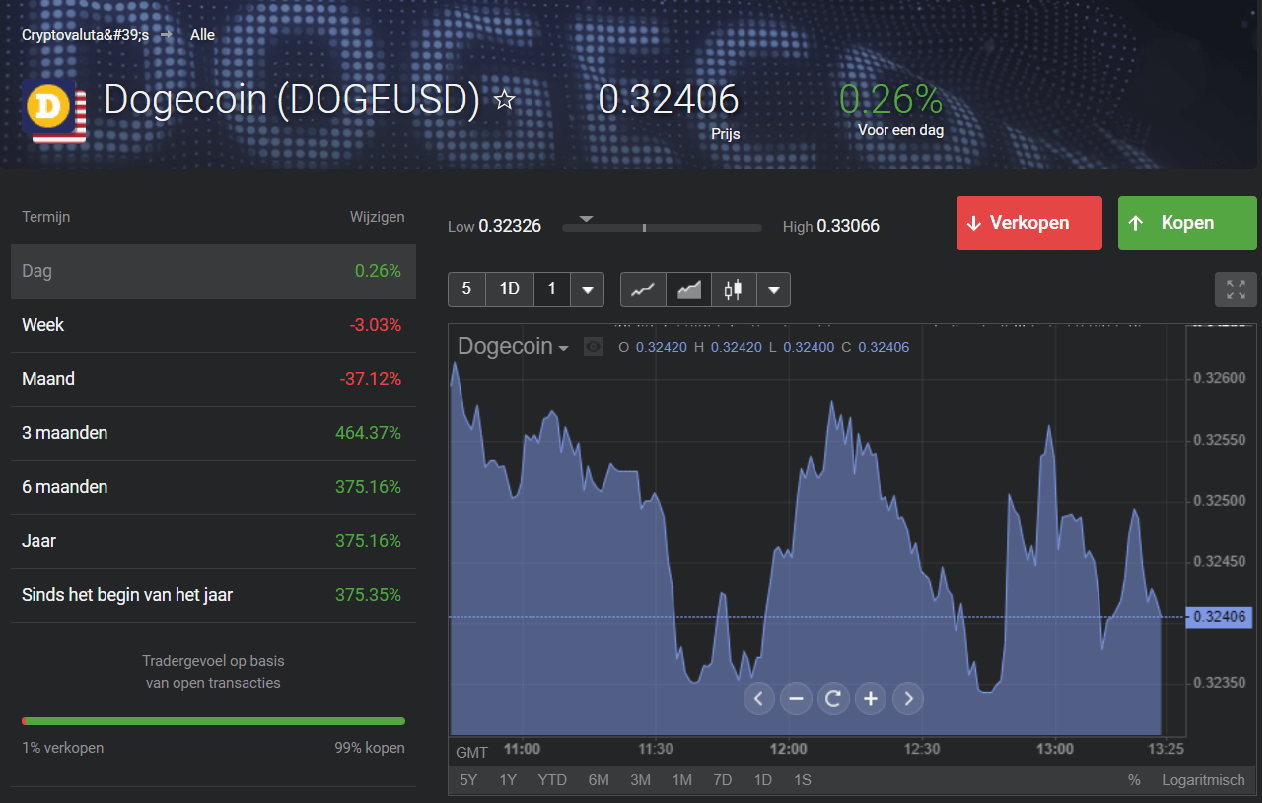Screen dimensions: 1262x803
Task: Reset the chart view with the refresh icon
Action: click(833, 698)
